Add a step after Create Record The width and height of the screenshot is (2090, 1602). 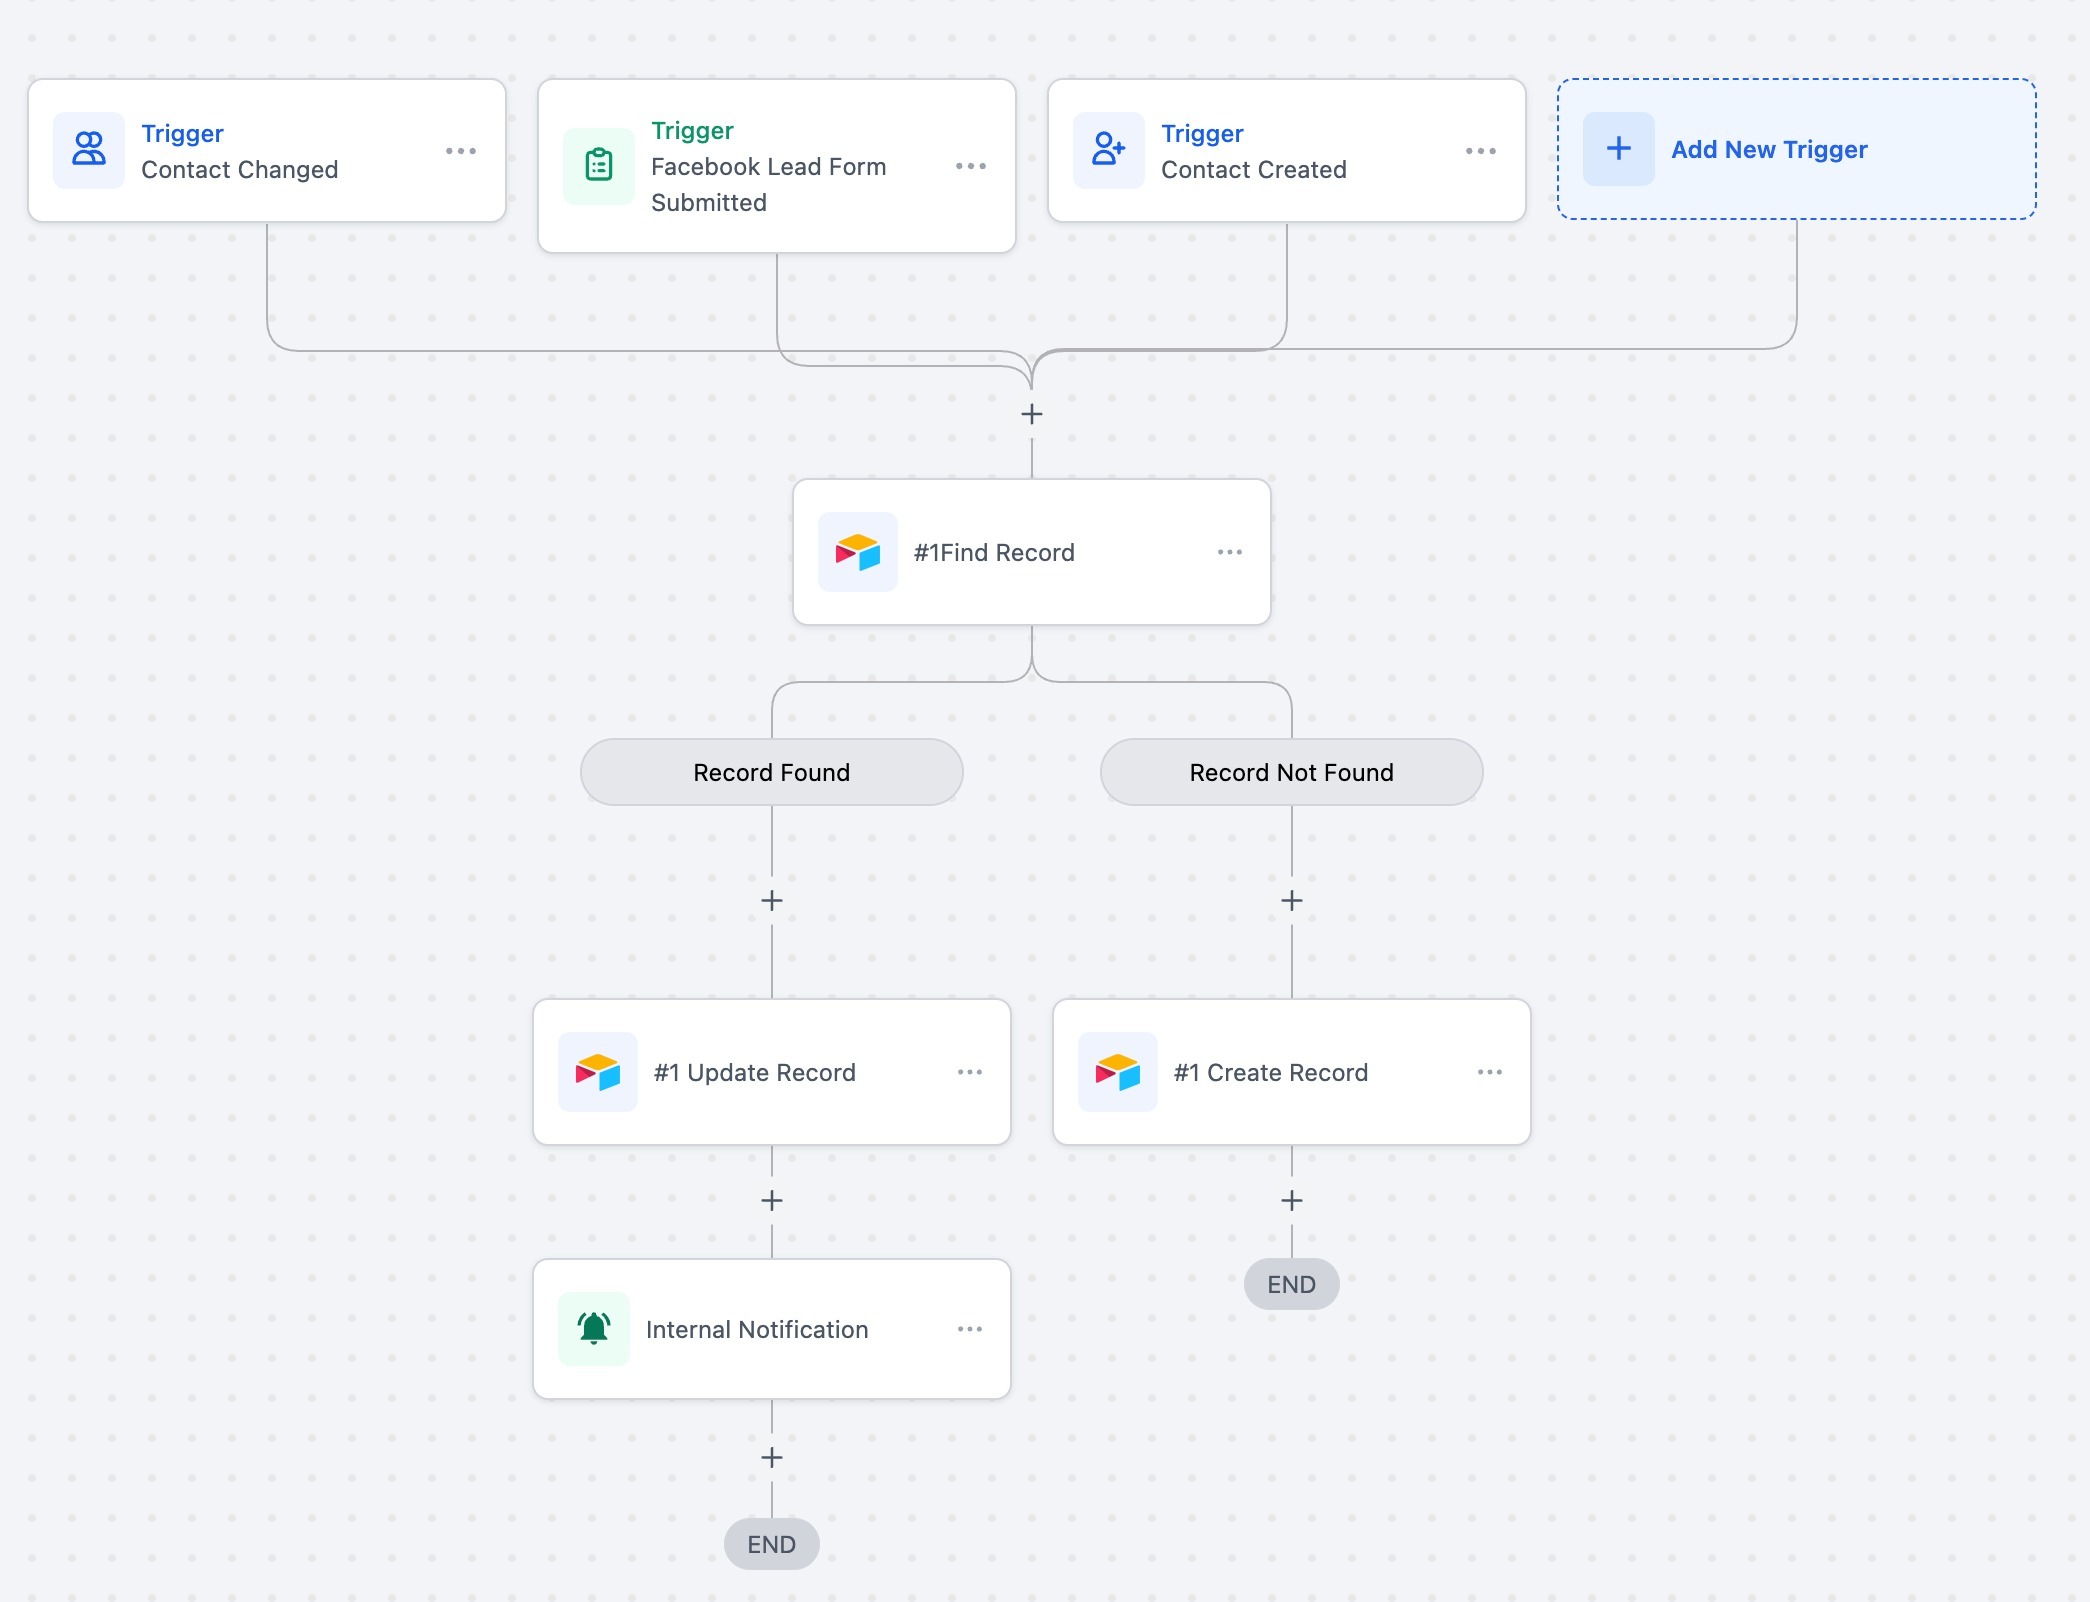click(1291, 1200)
